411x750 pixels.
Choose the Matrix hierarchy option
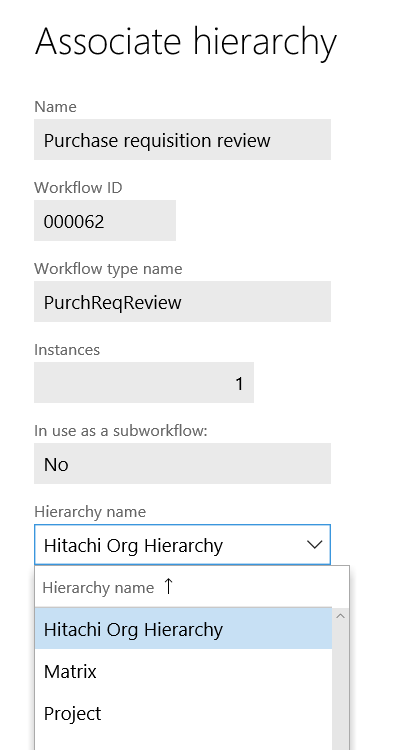click(x=183, y=671)
